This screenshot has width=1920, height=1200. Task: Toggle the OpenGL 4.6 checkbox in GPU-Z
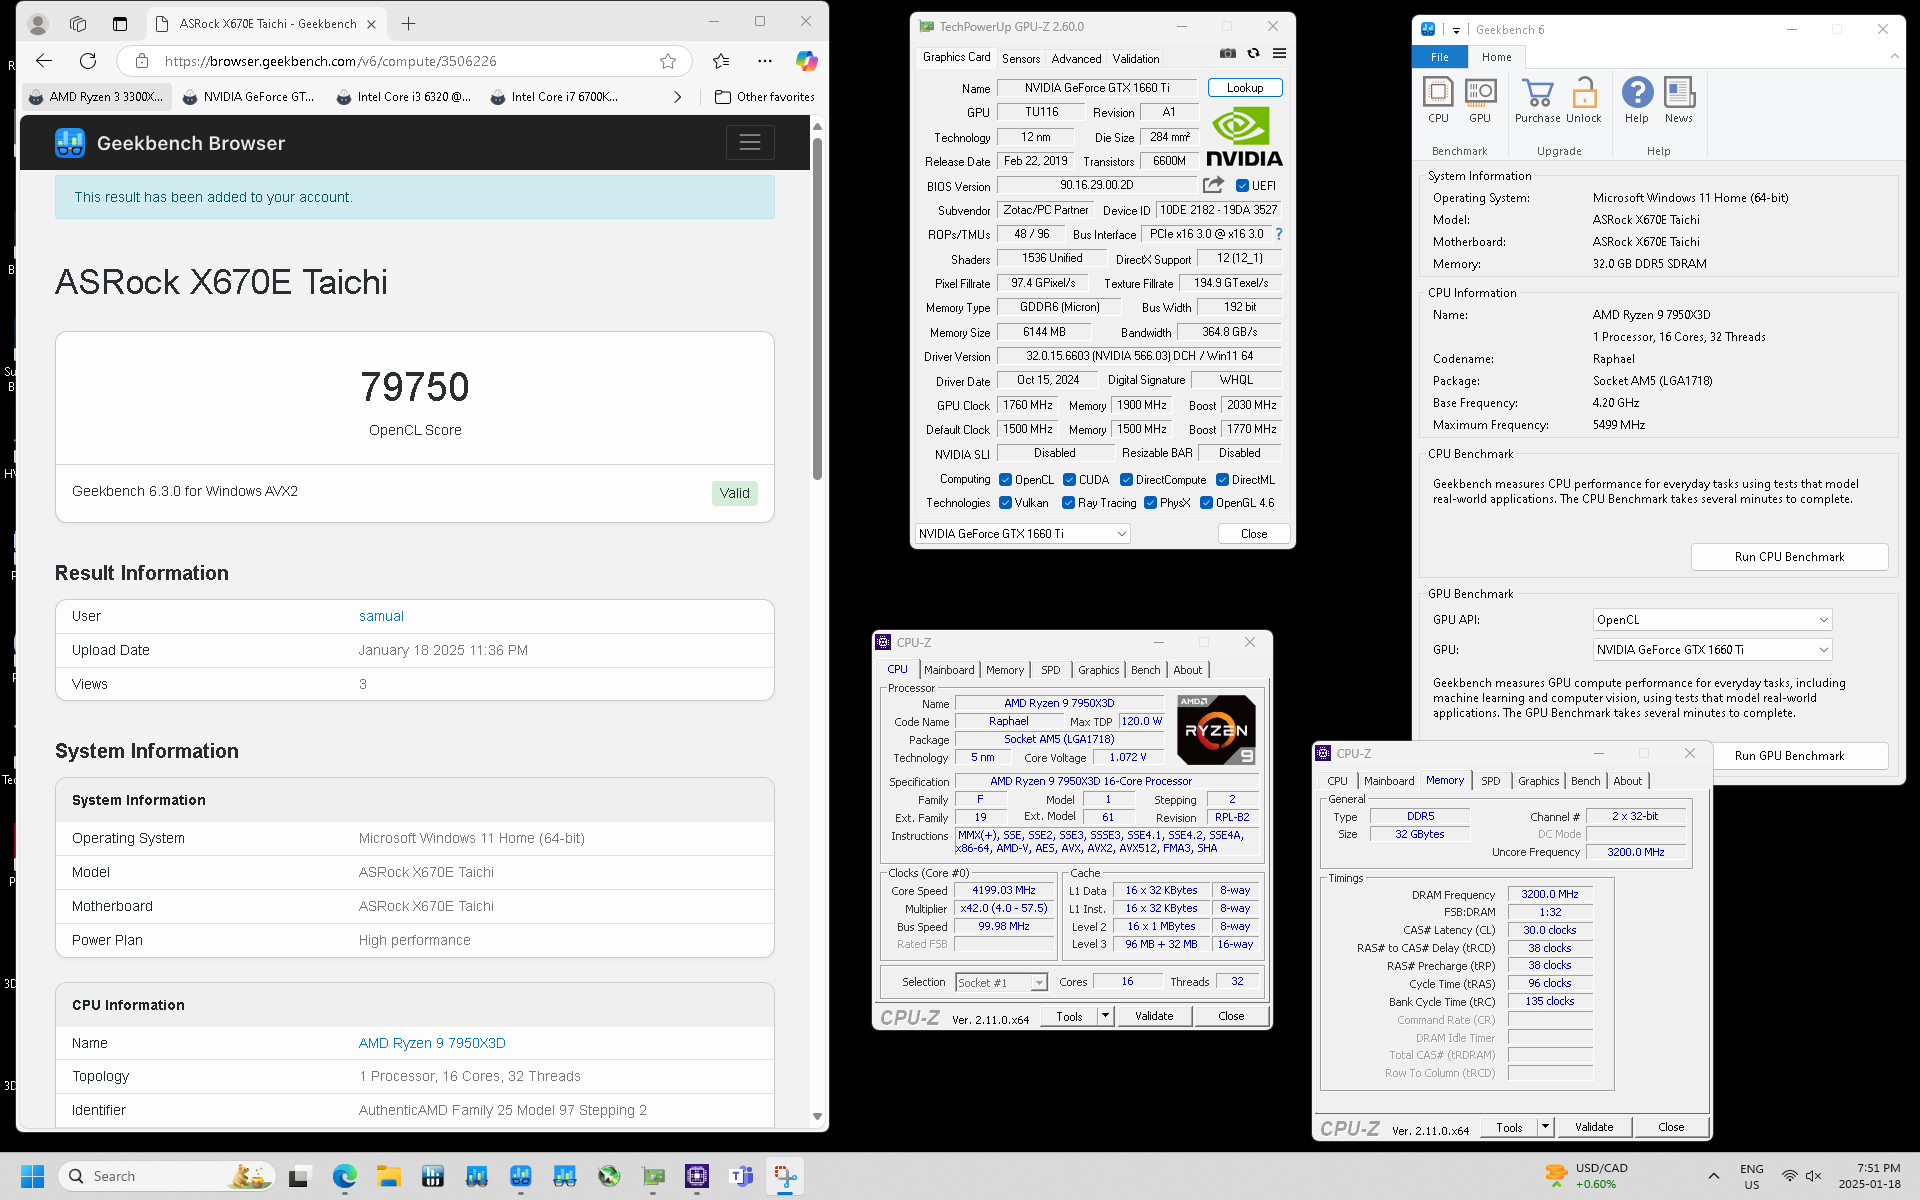point(1206,503)
